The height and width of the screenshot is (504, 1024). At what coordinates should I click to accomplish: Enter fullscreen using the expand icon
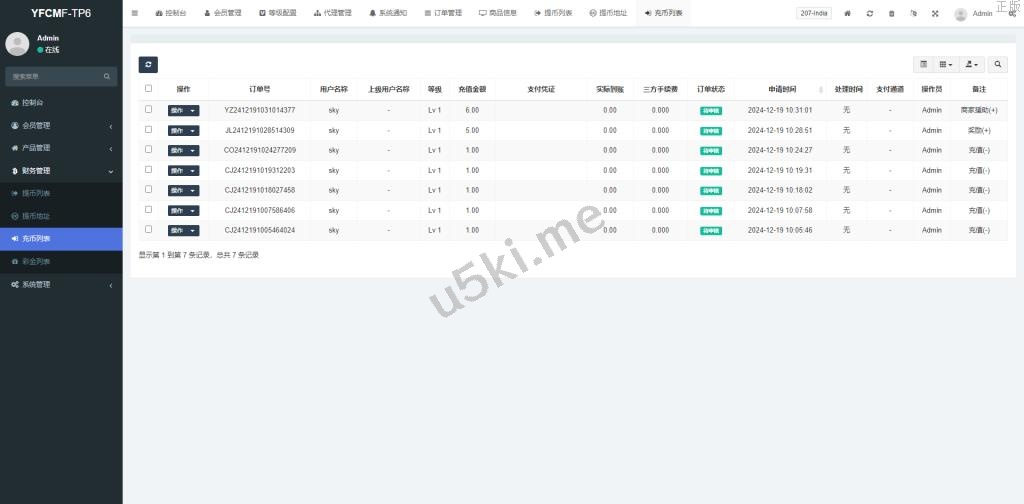pos(935,13)
